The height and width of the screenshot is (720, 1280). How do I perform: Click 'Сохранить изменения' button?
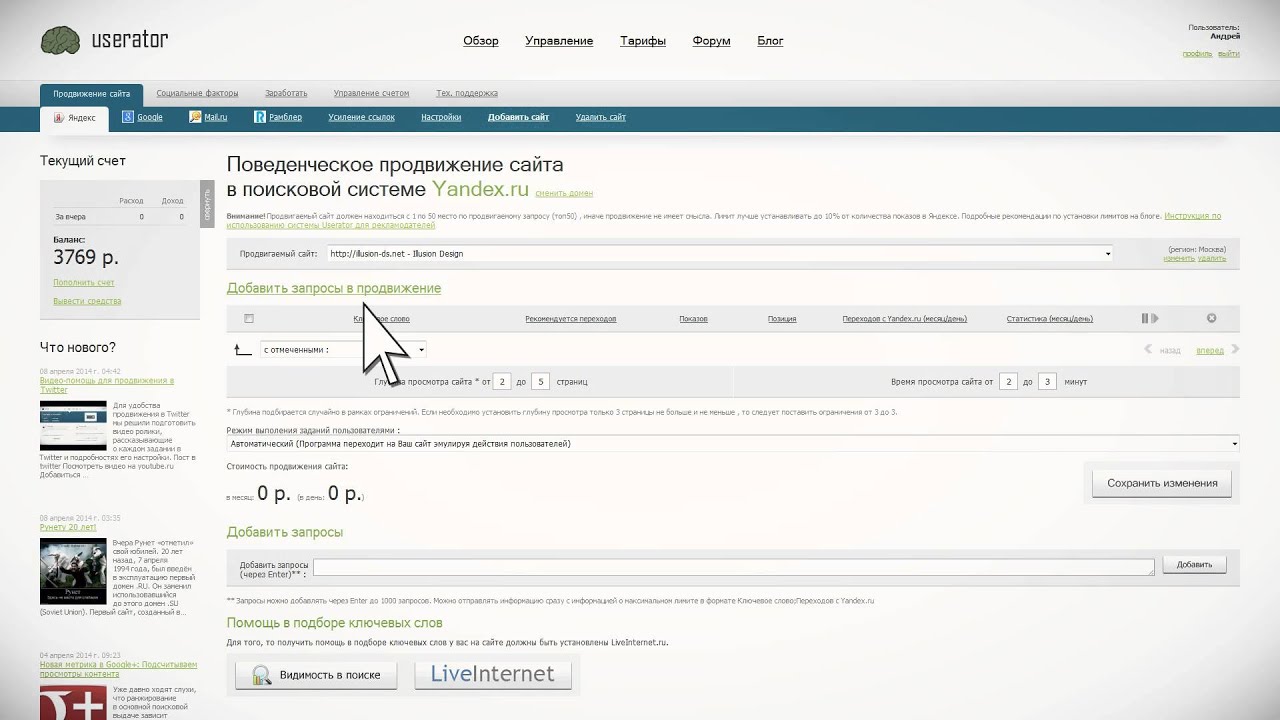pyautogui.click(x=1162, y=483)
